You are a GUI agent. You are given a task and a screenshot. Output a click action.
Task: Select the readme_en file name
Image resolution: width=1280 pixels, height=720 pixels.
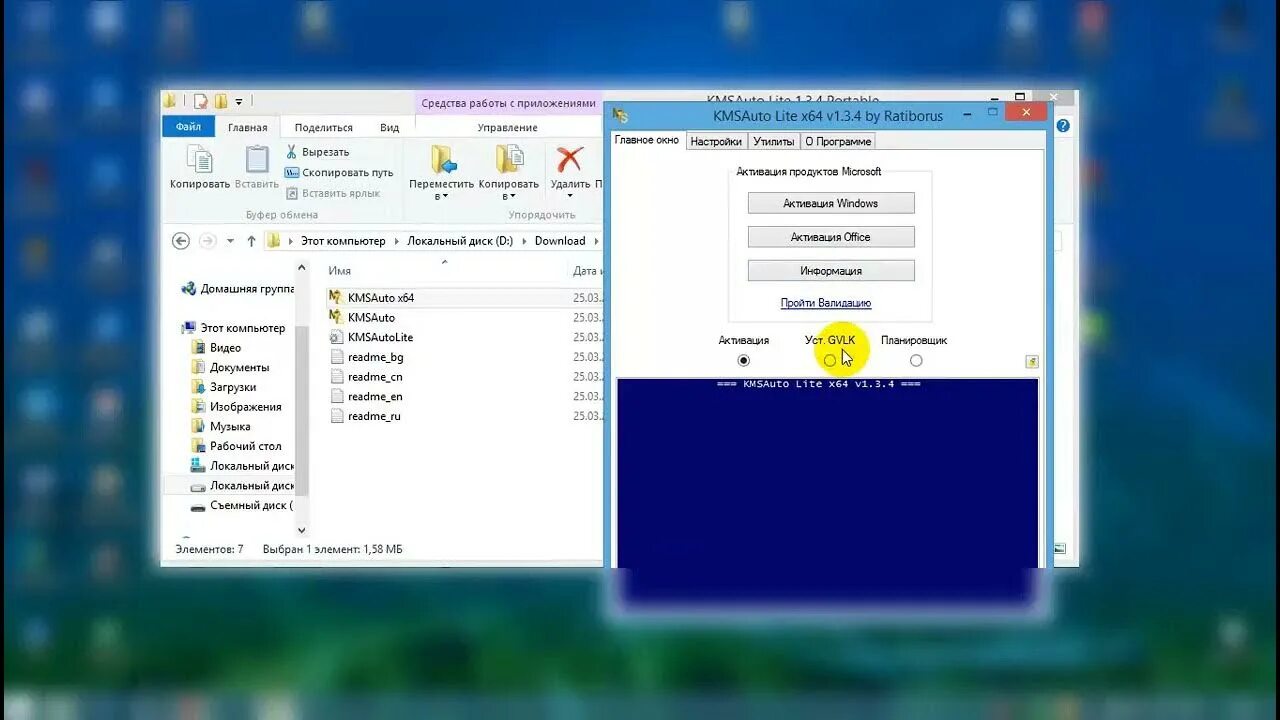375,396
